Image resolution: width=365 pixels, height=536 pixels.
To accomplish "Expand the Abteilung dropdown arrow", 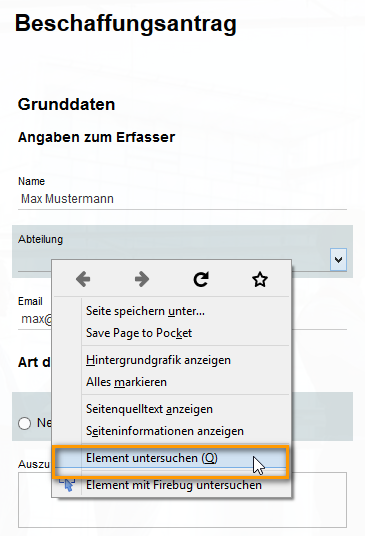I will pos(338,260).
